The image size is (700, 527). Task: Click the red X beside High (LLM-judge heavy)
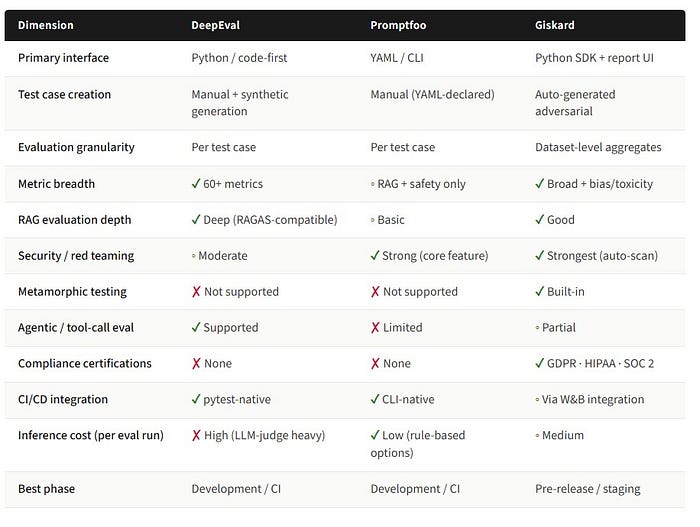click(196, 435)
